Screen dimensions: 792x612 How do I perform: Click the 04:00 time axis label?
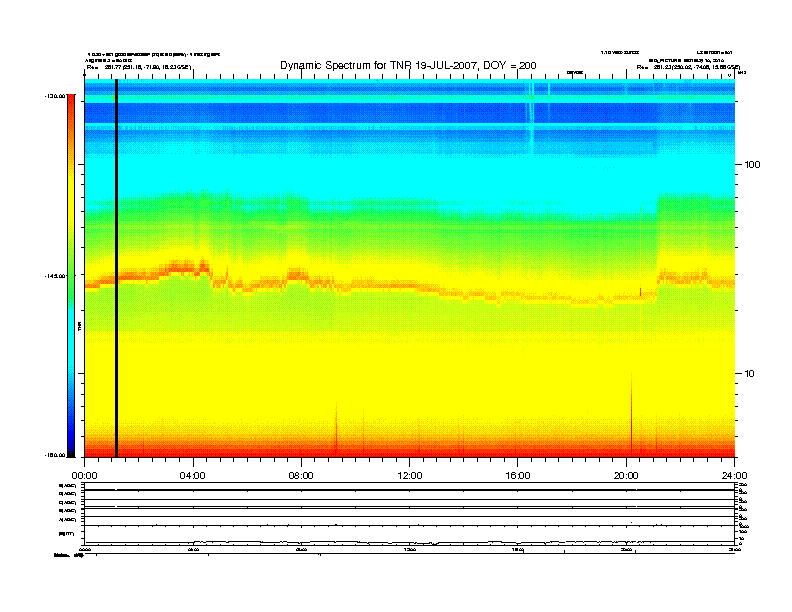192,476
